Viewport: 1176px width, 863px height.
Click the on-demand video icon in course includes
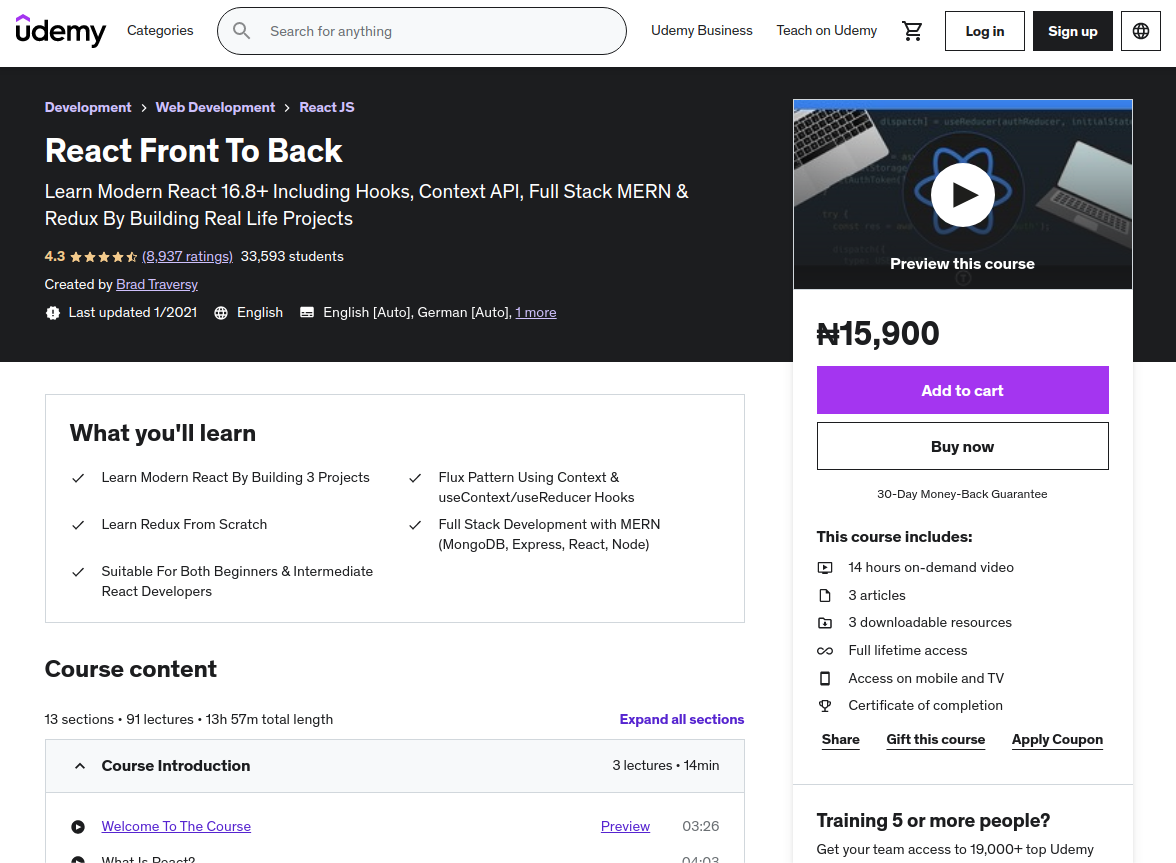(825, 568)
